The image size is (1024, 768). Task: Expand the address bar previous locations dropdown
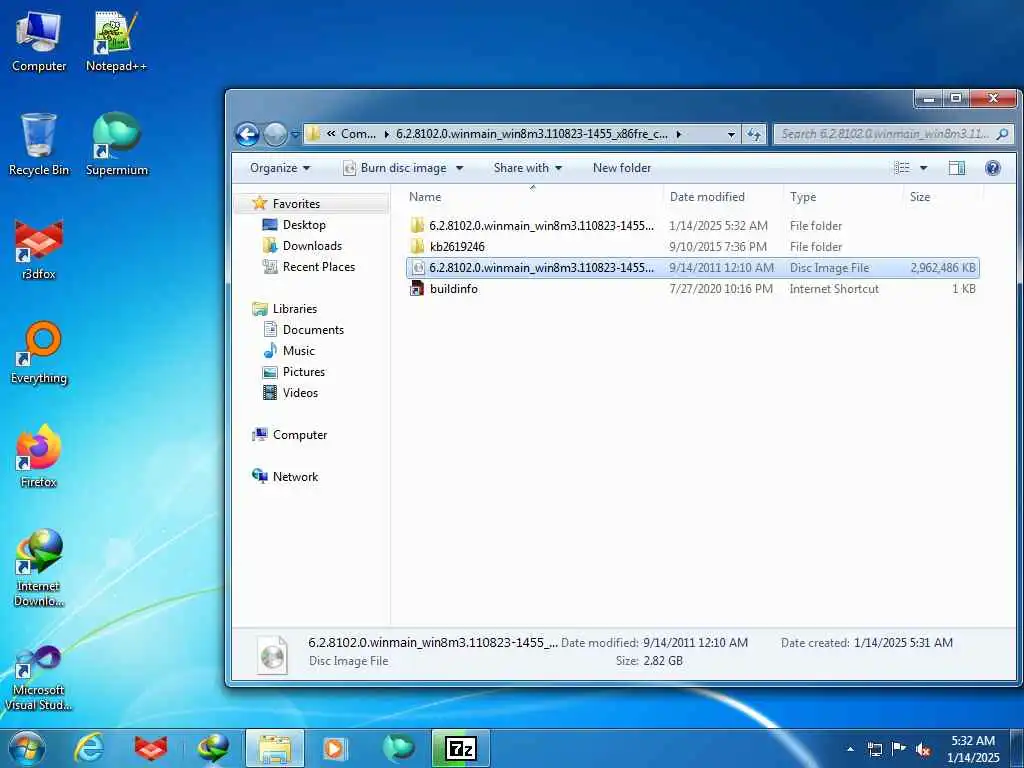pos(731,135)
